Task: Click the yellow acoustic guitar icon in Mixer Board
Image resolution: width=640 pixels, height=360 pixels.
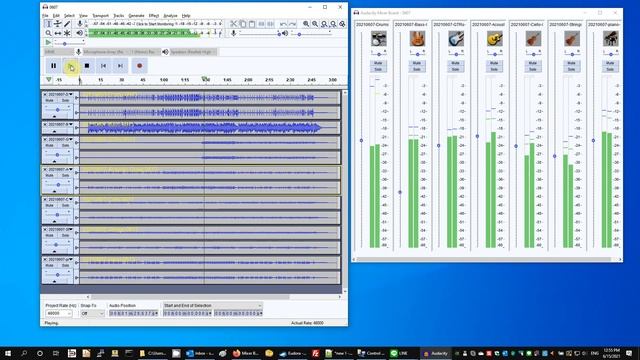Action: coord(495,39)
